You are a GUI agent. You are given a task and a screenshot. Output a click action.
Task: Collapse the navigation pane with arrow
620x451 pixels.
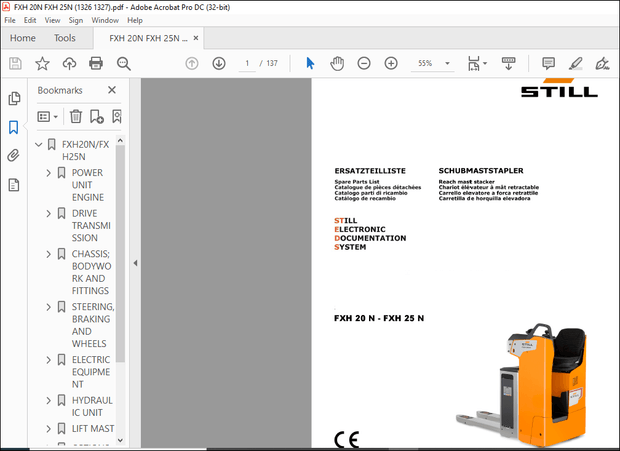[x=135, y=263]
